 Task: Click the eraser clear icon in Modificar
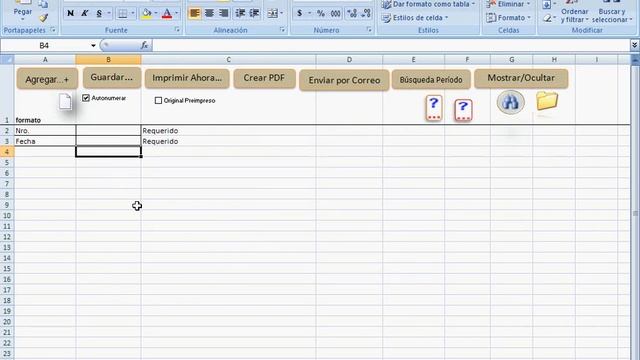[547, 18]
